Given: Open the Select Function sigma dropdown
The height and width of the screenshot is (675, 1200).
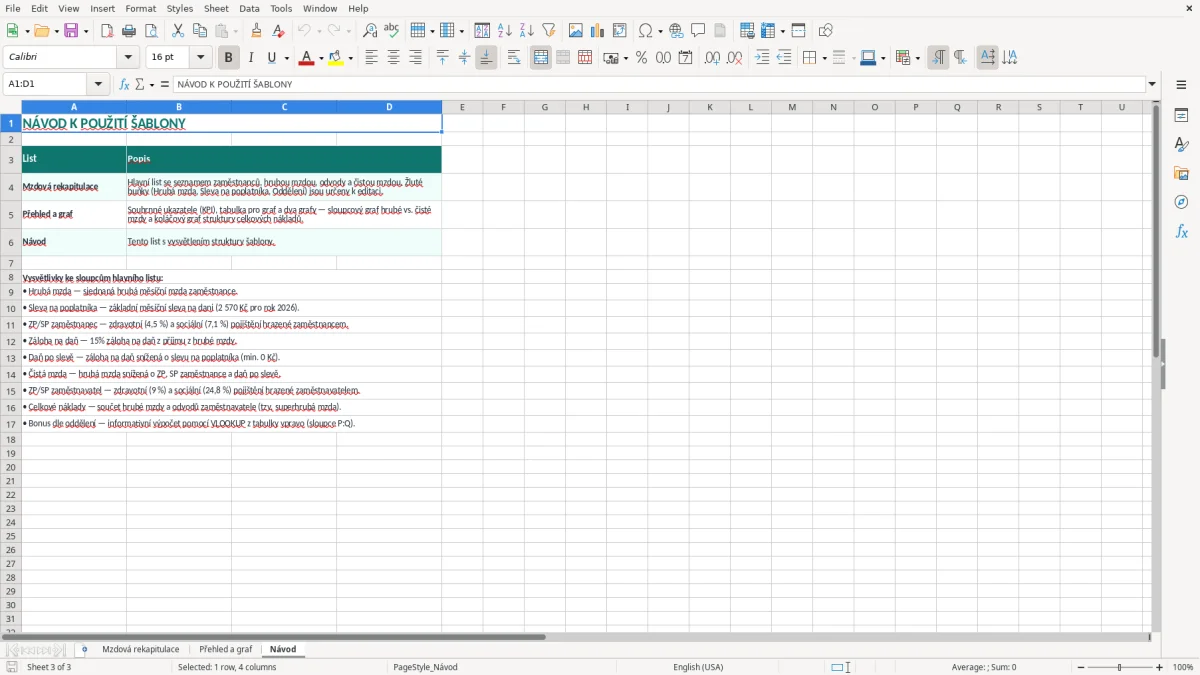Looking at the screenshot, I should click(151, 84).
